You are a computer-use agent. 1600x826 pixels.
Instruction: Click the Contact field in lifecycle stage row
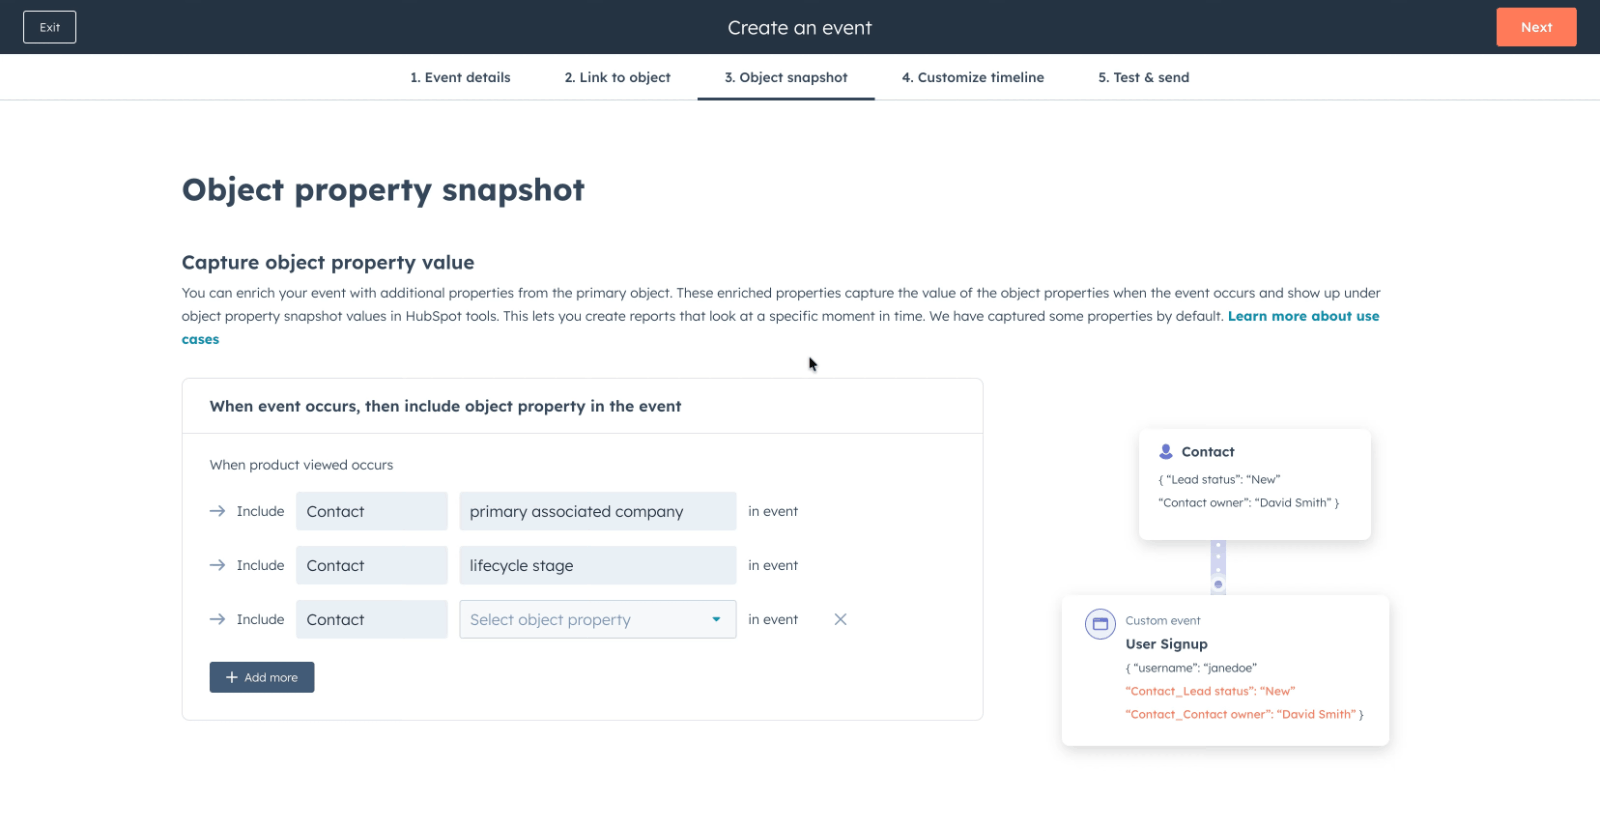[372, 565]
